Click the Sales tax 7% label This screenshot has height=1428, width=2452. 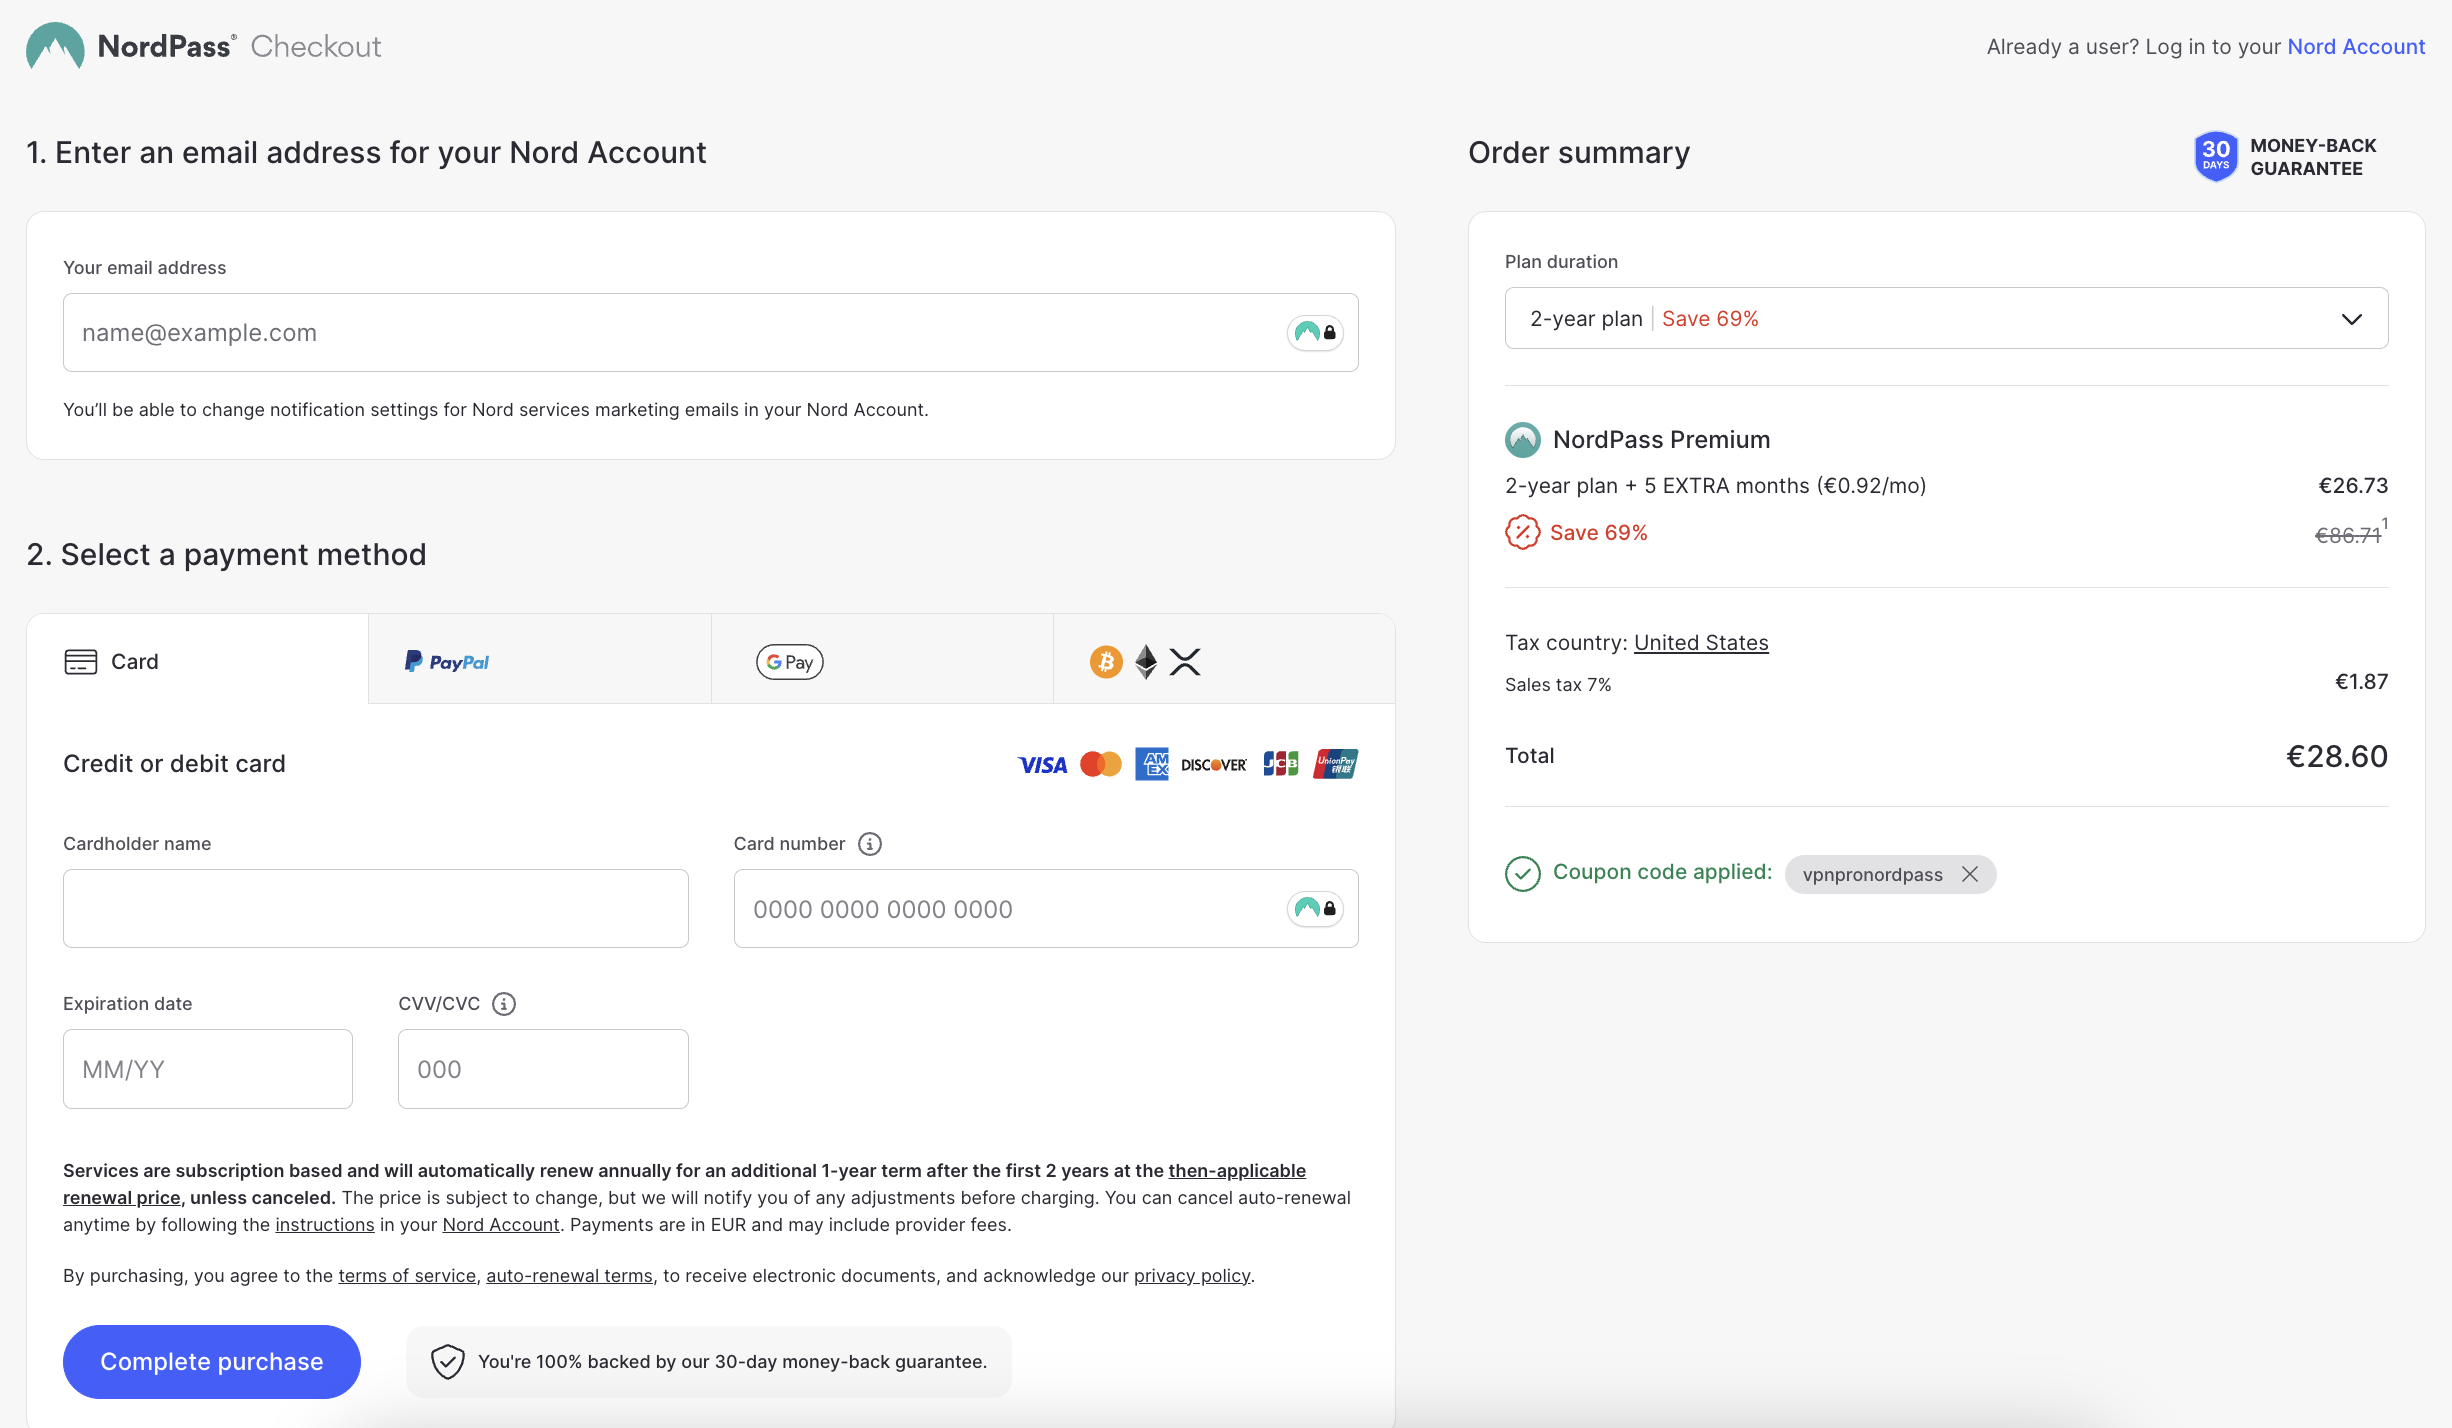coord(1558,685)
